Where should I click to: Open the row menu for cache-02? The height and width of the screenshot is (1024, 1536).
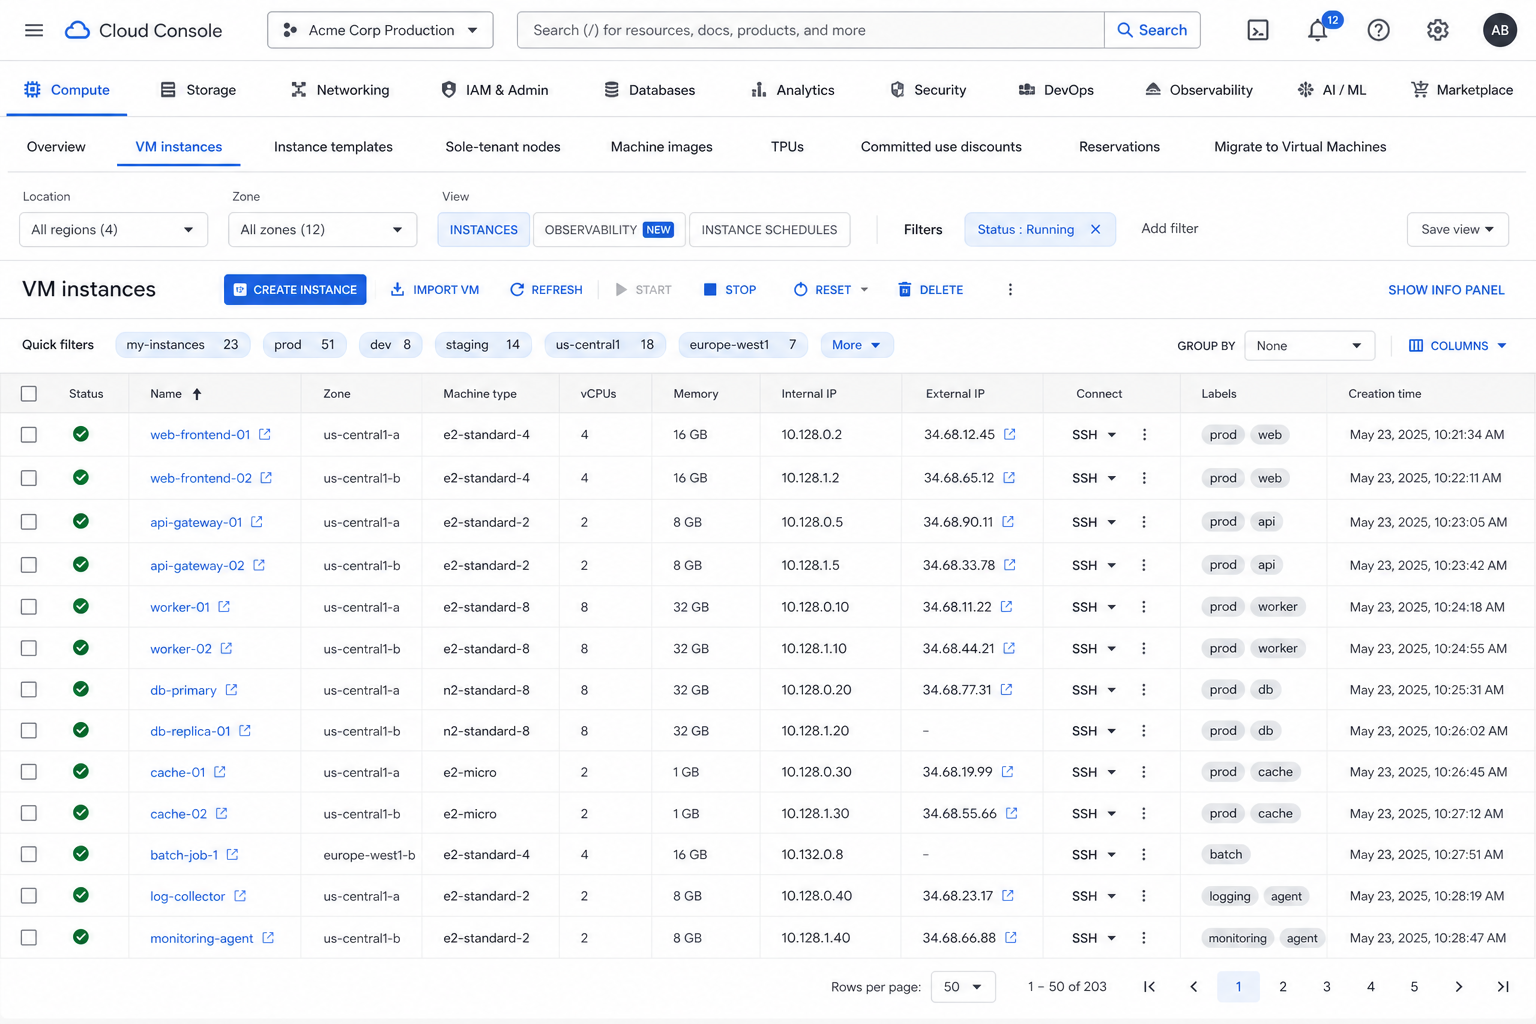click(x=1144, y=814)
